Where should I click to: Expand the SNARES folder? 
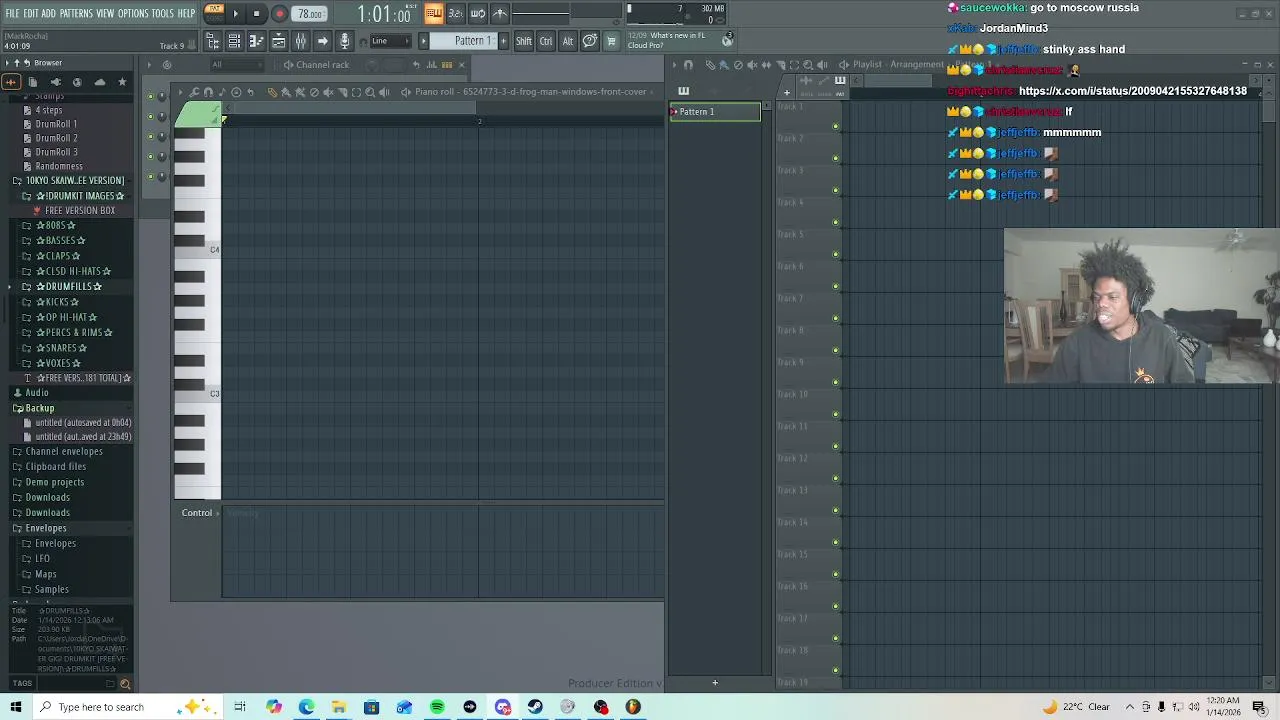pos(61,348)
